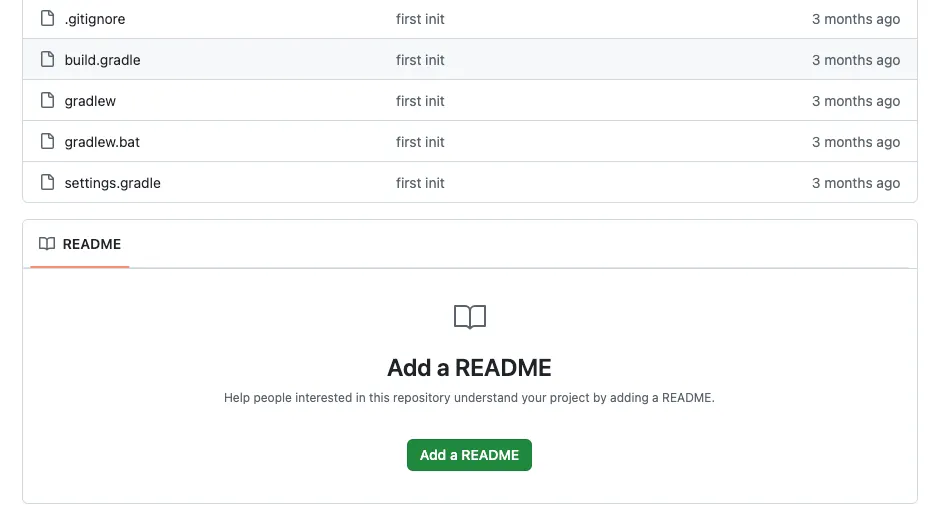Open the .gitignore file
The height and width of the screenshot is (523, 938).
point(95,19)
